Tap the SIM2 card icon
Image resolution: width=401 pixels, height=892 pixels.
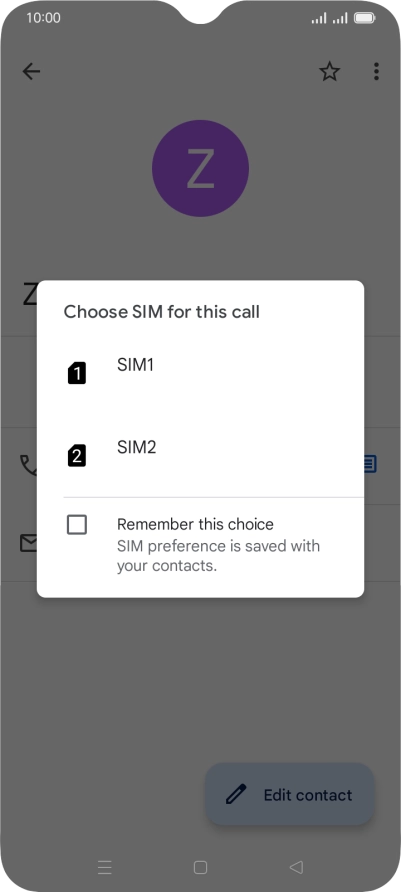pos(77,456)
